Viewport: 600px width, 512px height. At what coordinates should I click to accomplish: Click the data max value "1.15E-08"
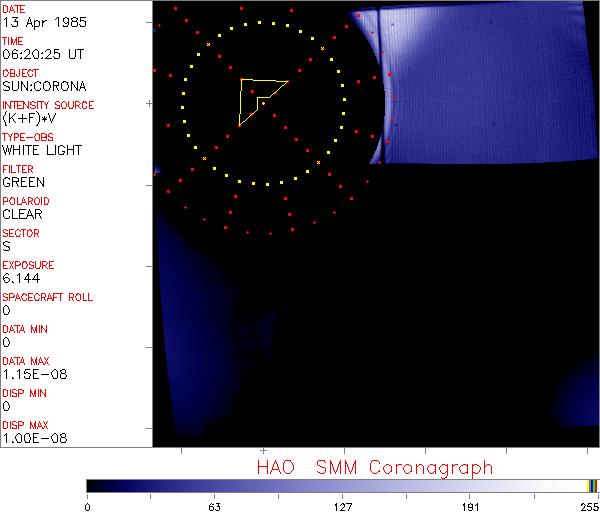(x=30, y=374)
